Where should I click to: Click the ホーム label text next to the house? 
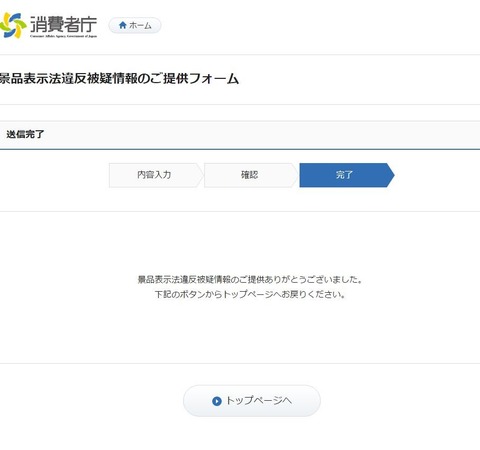click(x=140, y=26)
